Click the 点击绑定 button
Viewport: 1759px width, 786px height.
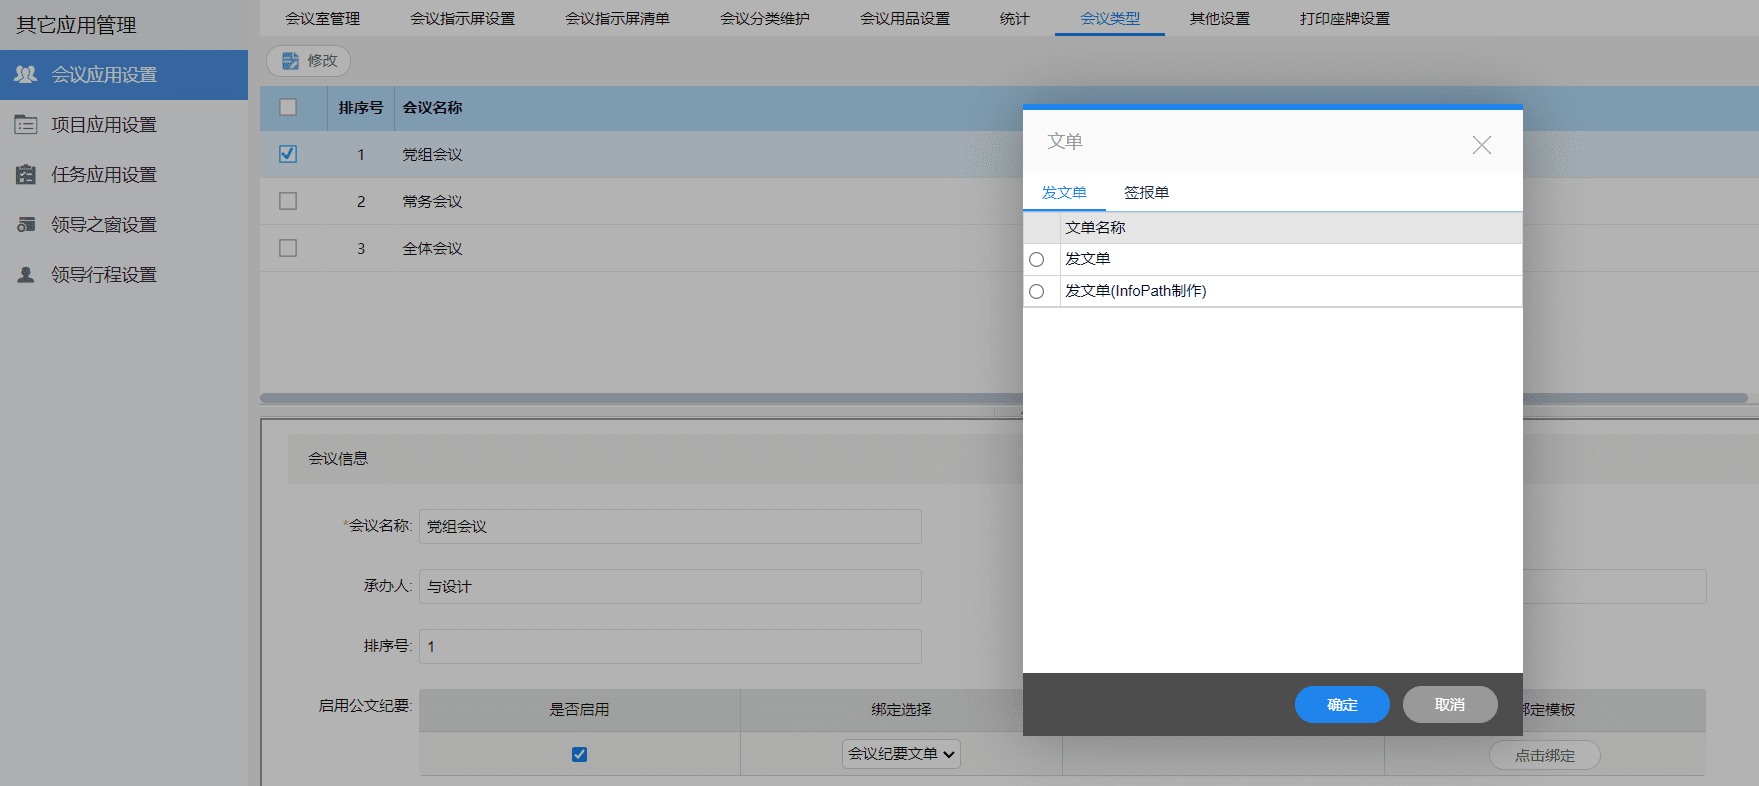1545,755
